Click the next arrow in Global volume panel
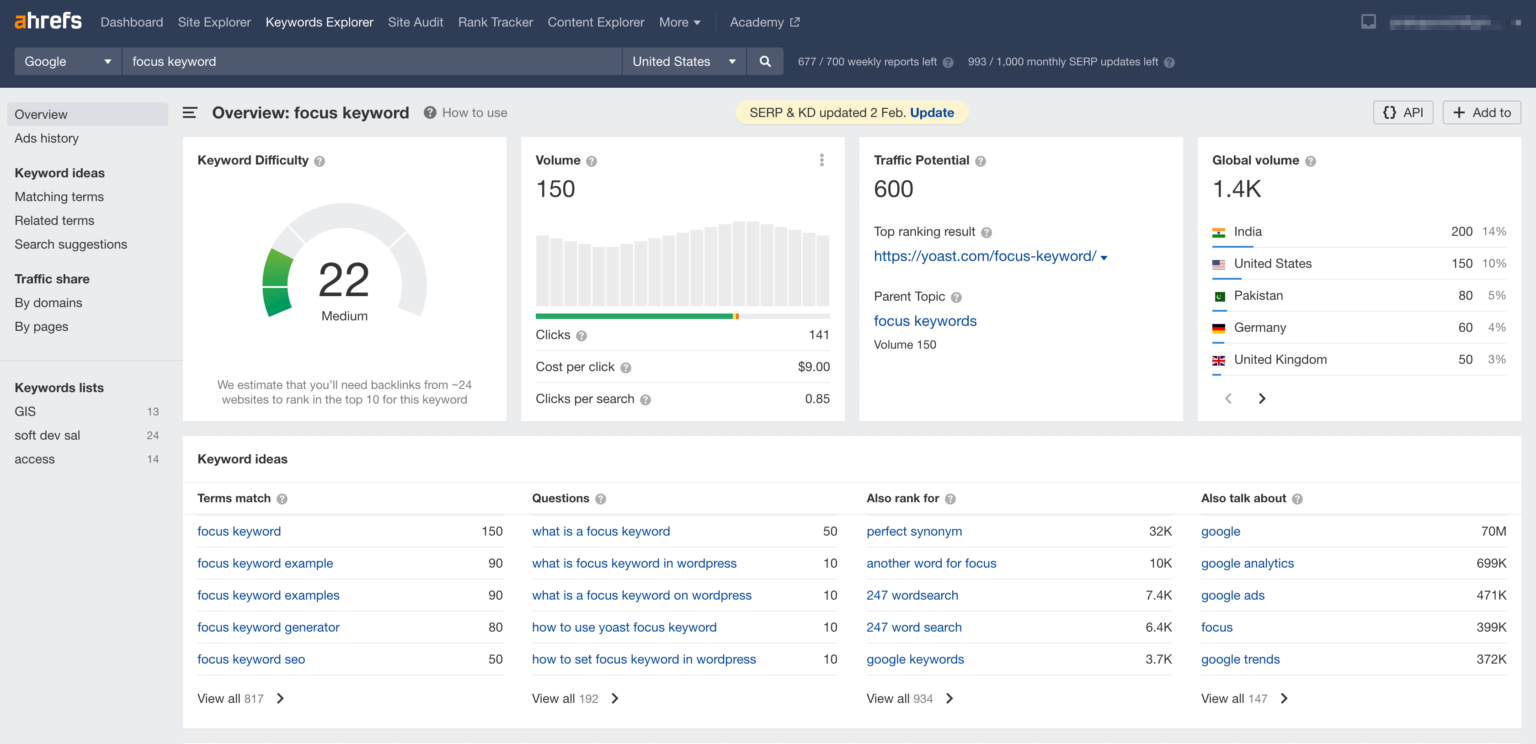The height and width of the screenshot is (744, 1536). click(x=1261, y=398)
